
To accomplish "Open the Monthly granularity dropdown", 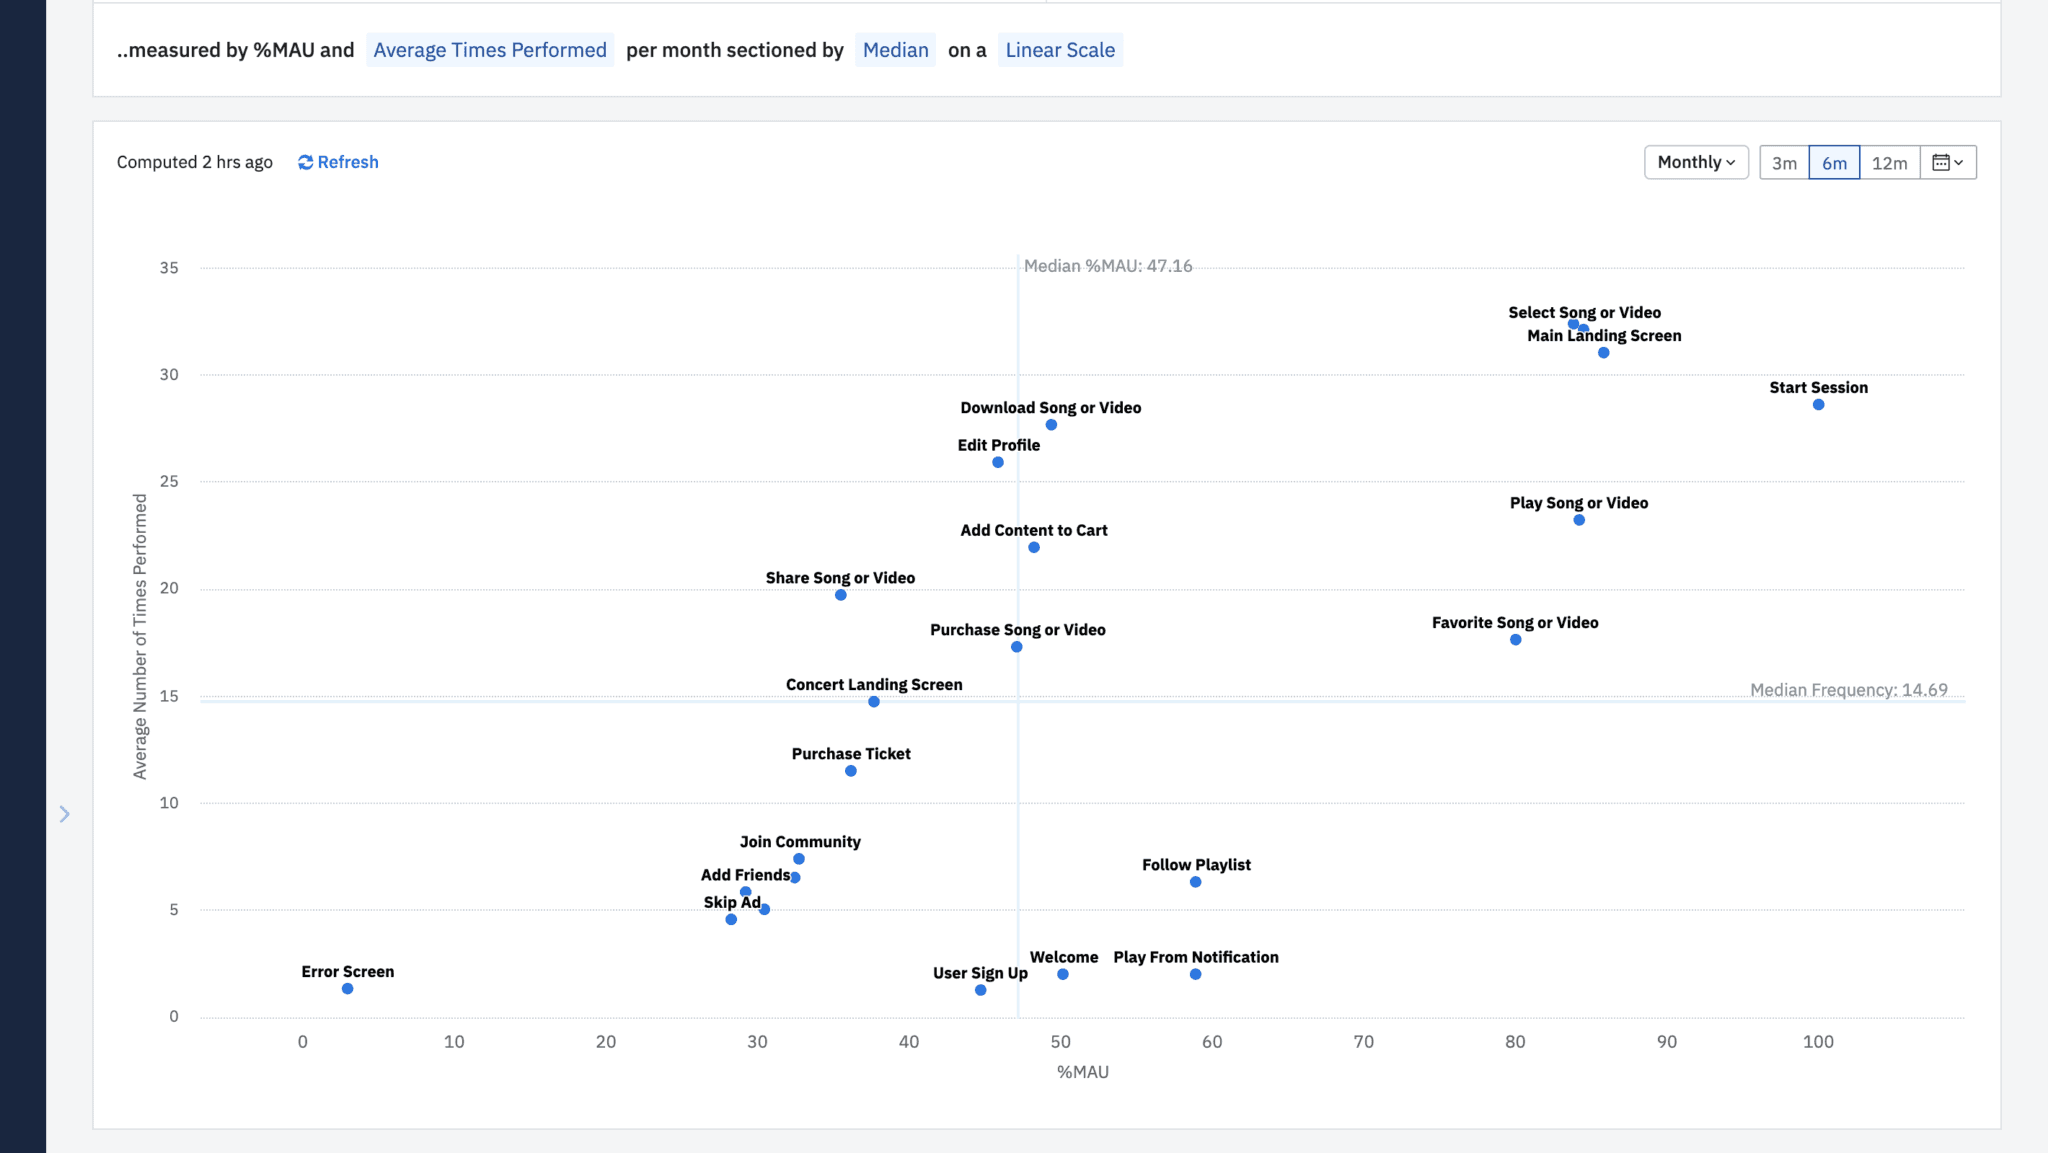I will point(1696,162).
